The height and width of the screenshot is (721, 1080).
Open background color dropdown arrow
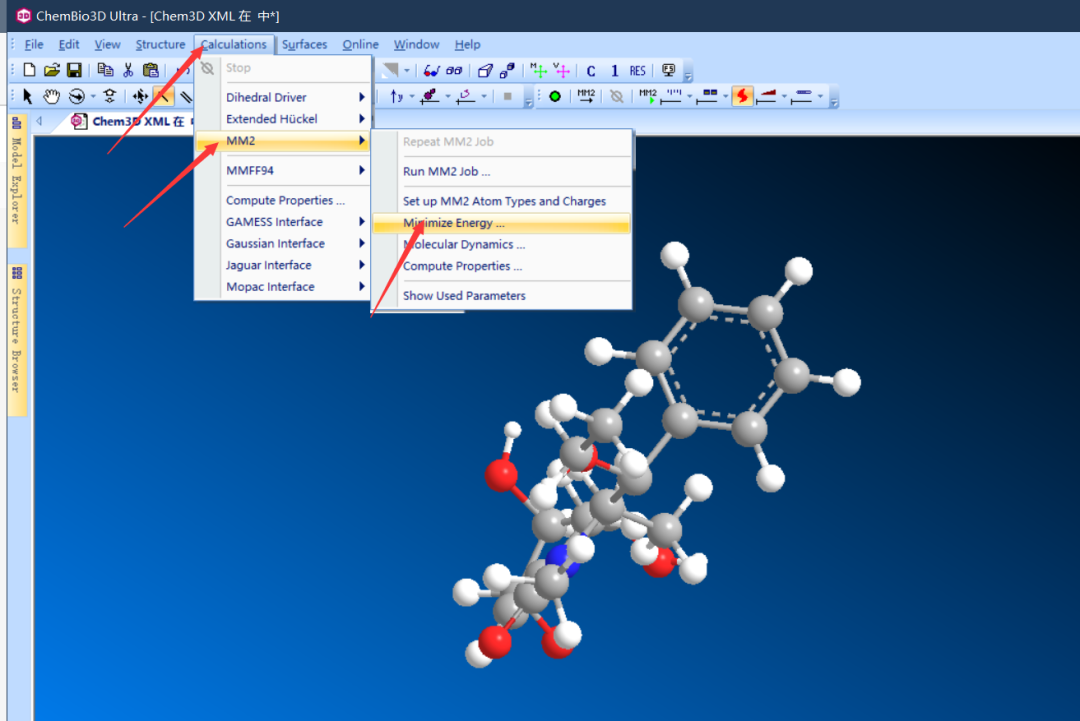pos(407,70)
